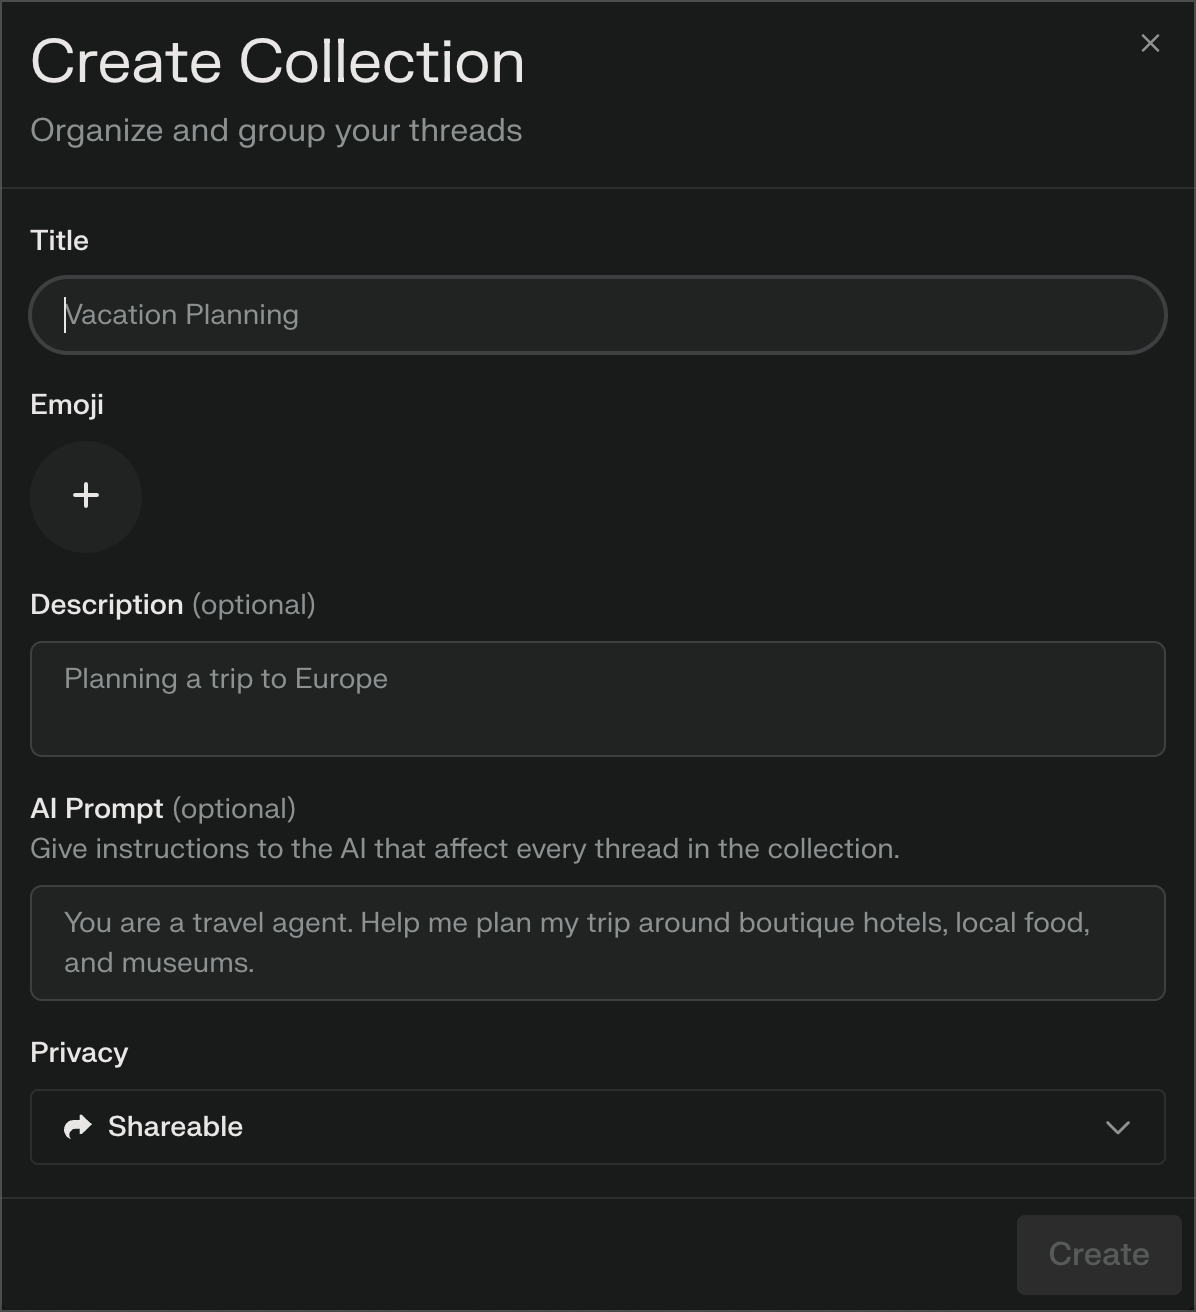
Task: Click the plus sign inside the Emoji circle
Action: (x=86, y=495)
